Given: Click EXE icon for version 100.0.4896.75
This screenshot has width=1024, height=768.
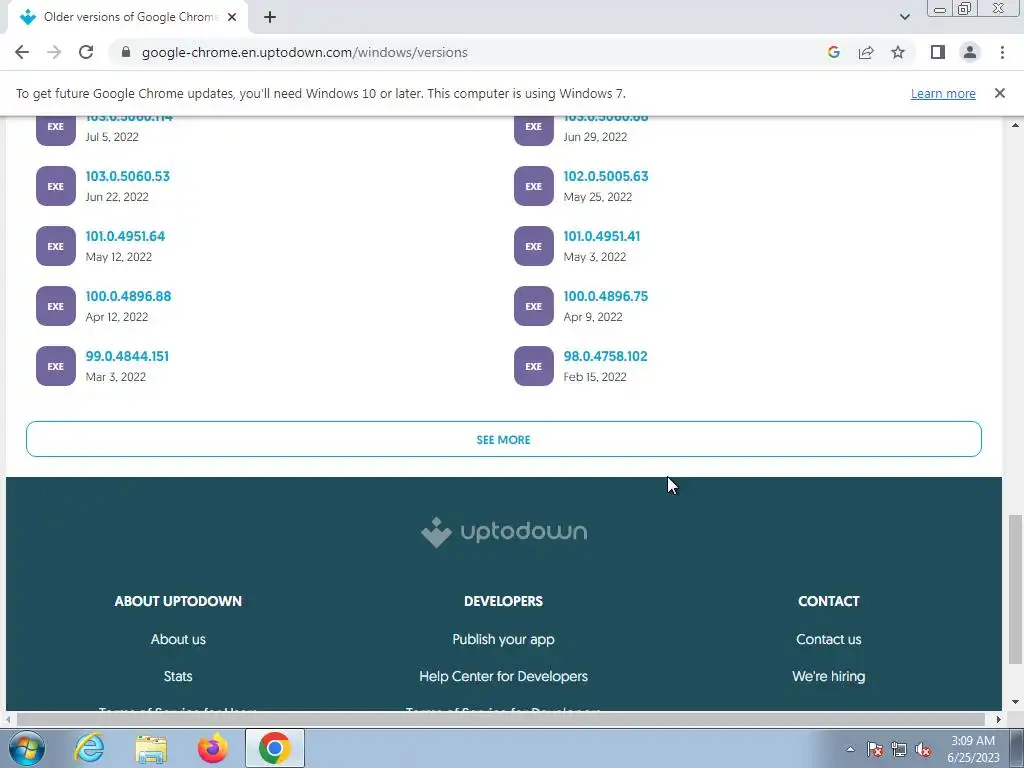Looking at the screenshot, I should tap(534, 306).
